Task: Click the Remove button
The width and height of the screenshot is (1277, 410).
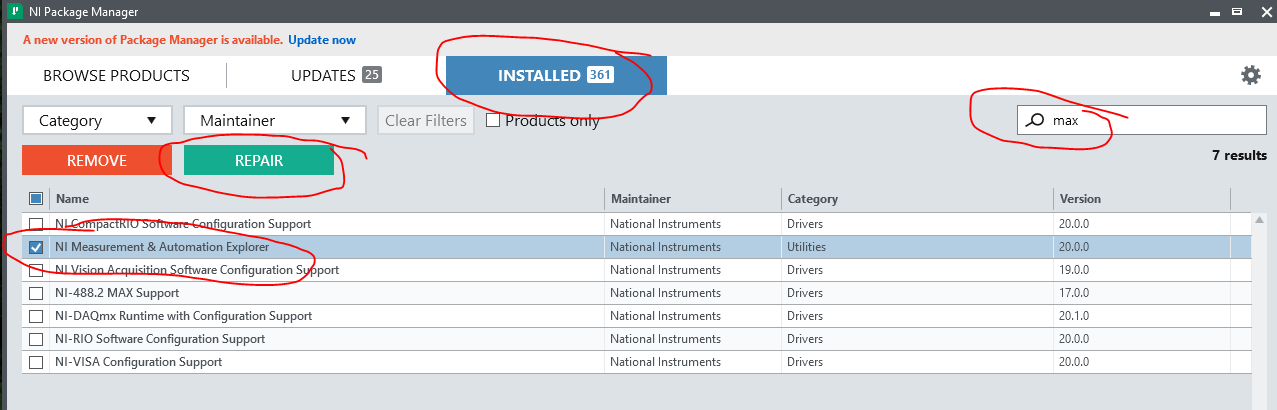Action: coord(97,160)
